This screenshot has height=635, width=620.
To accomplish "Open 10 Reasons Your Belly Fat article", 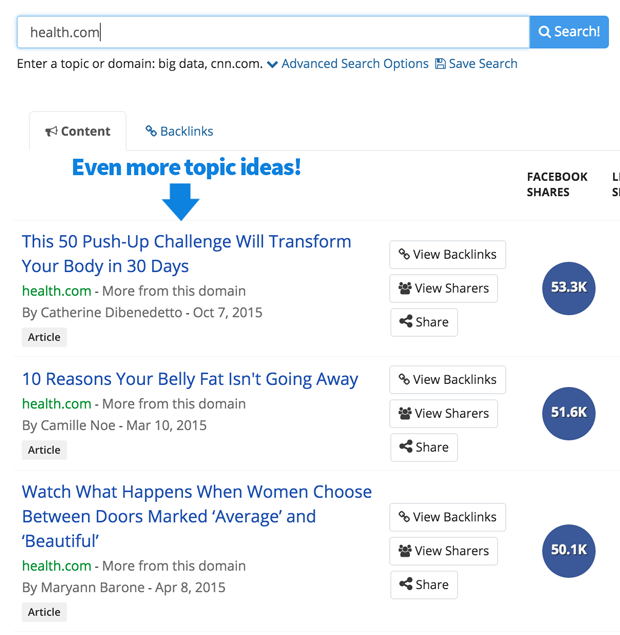I will point(190,379).
